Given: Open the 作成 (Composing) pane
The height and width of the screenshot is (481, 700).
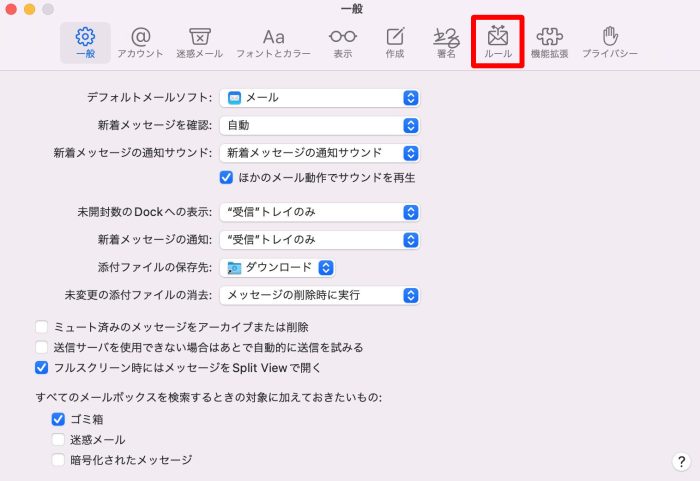Looking at the screenshot, I should 395,43.
